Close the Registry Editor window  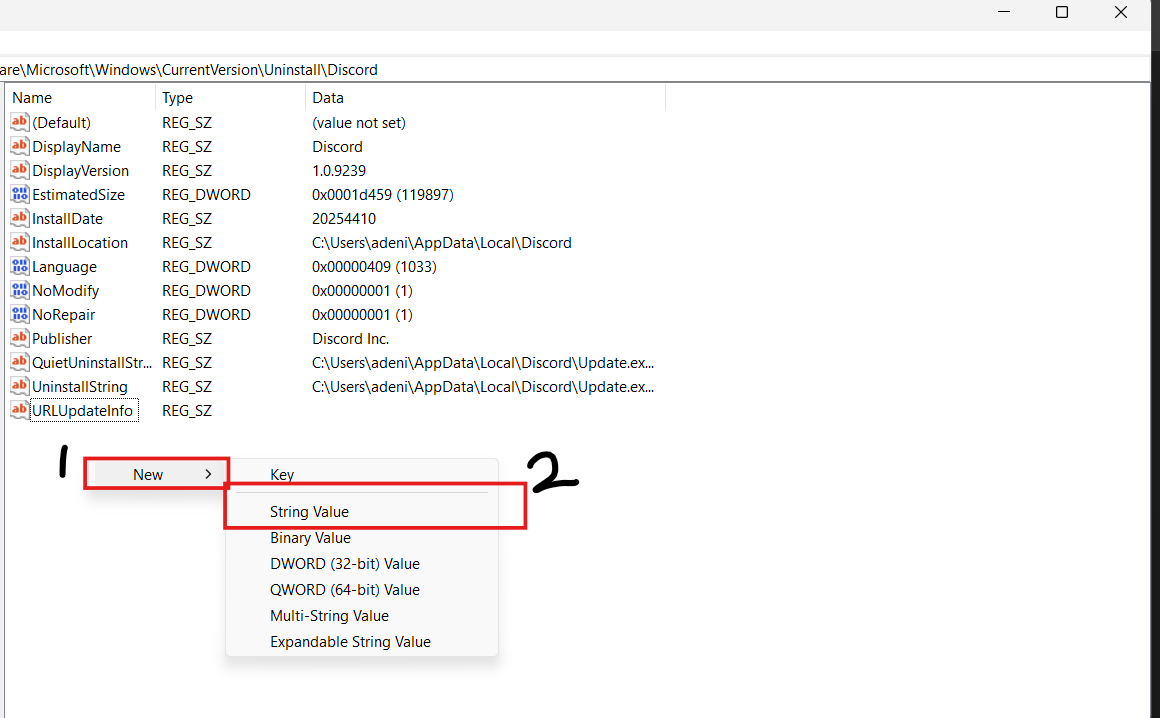[1121, 12]
